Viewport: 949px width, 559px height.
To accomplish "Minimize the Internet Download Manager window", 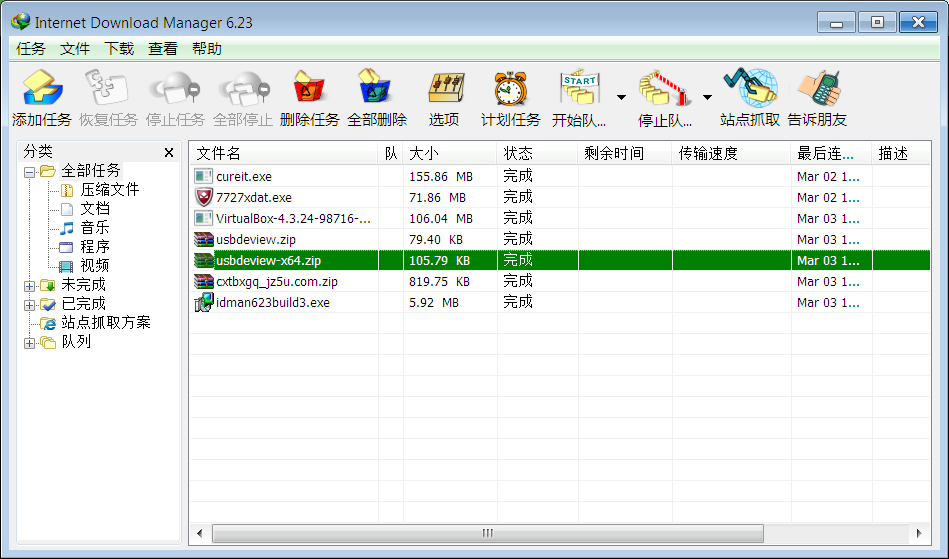I will pos(836,22).
